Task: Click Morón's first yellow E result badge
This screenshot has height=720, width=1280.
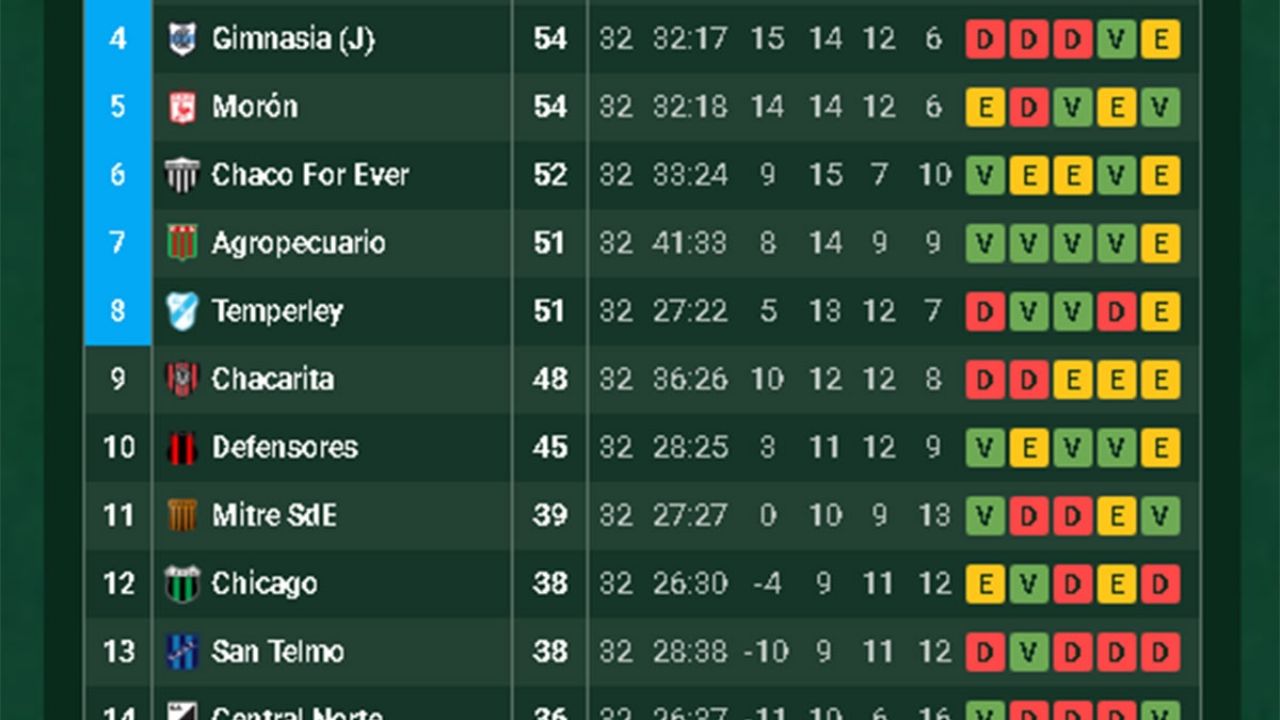Action: pyautogui.click(x=985, y=107)
